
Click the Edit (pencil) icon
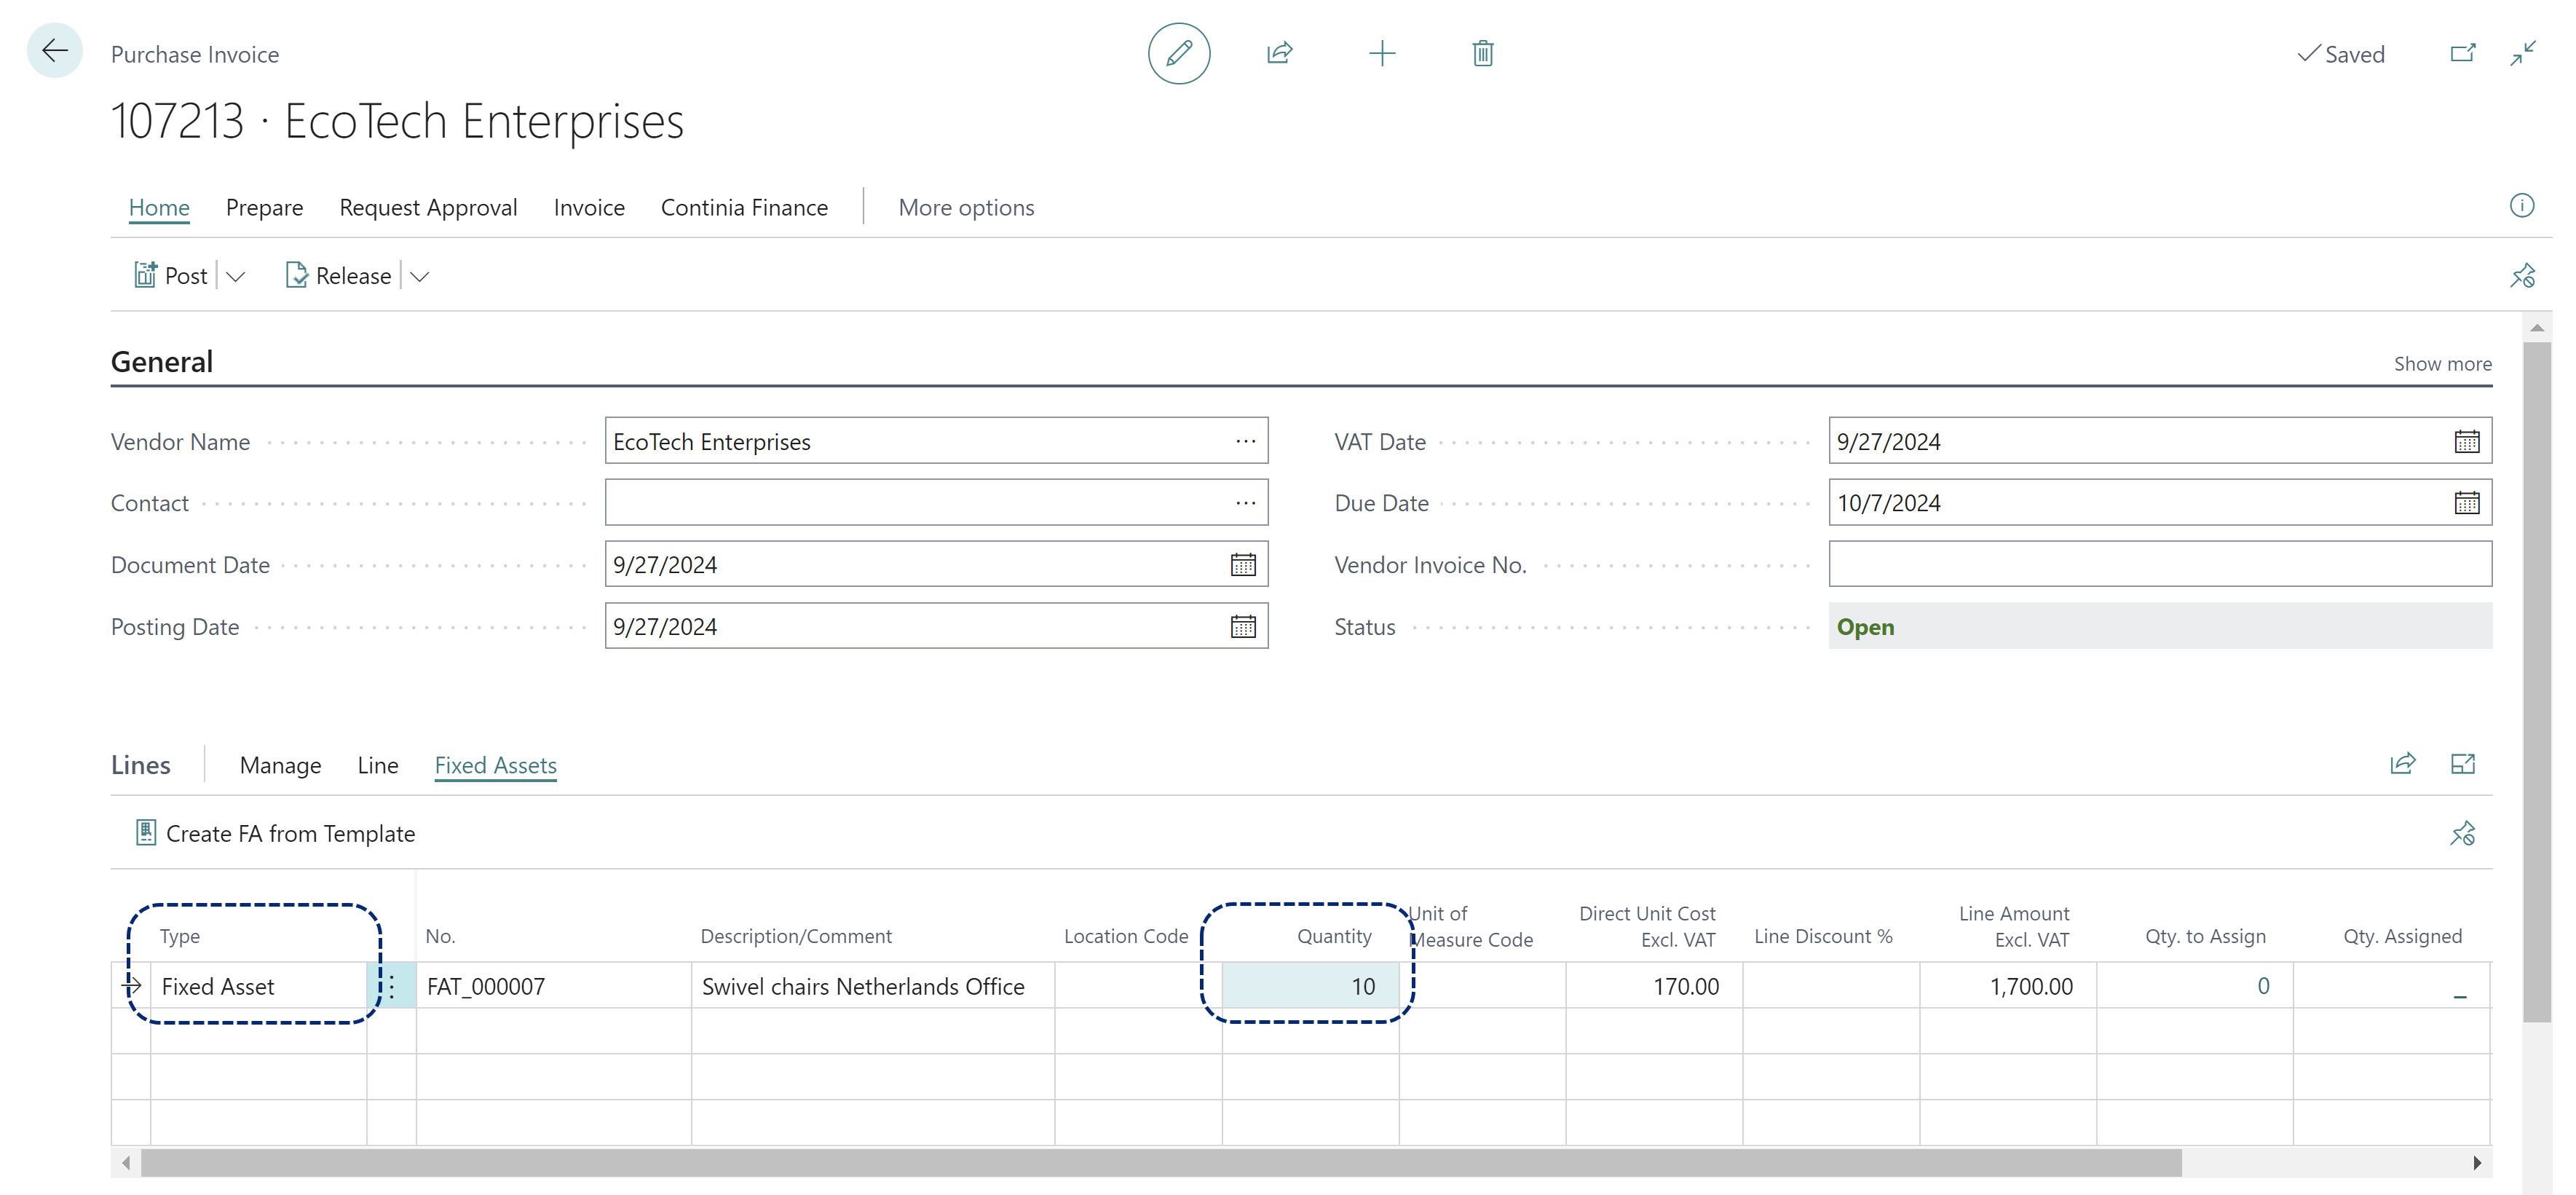[1180, 52]
